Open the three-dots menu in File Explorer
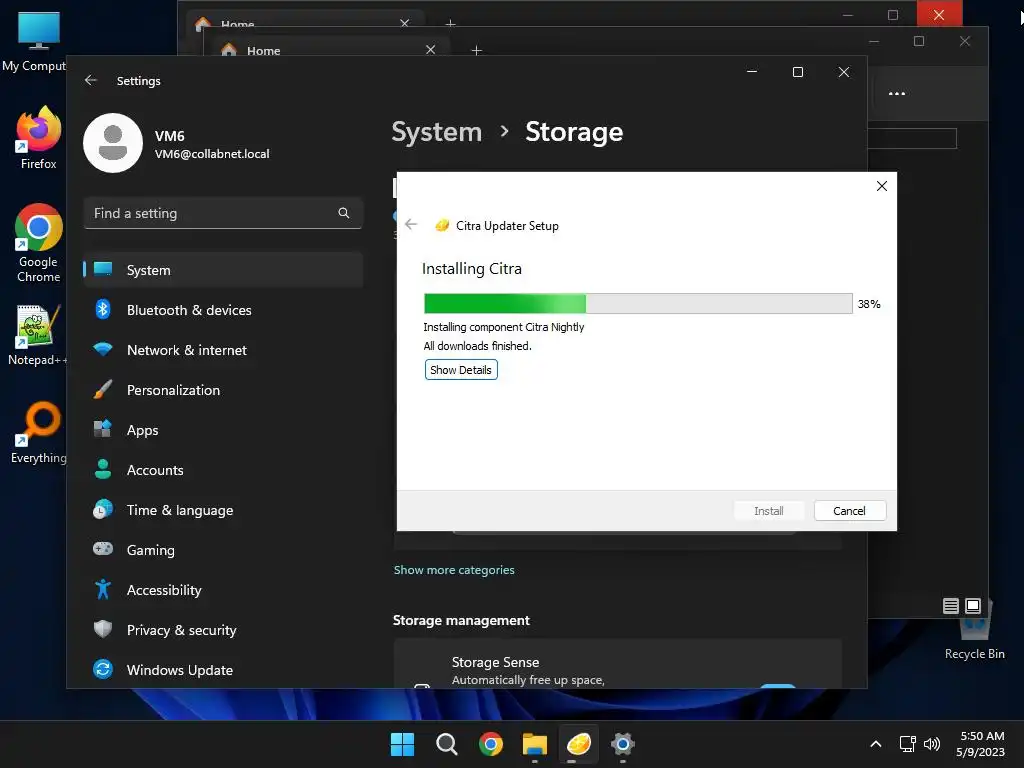Screen dimensions: 1024x768 (x=897, y=93)
